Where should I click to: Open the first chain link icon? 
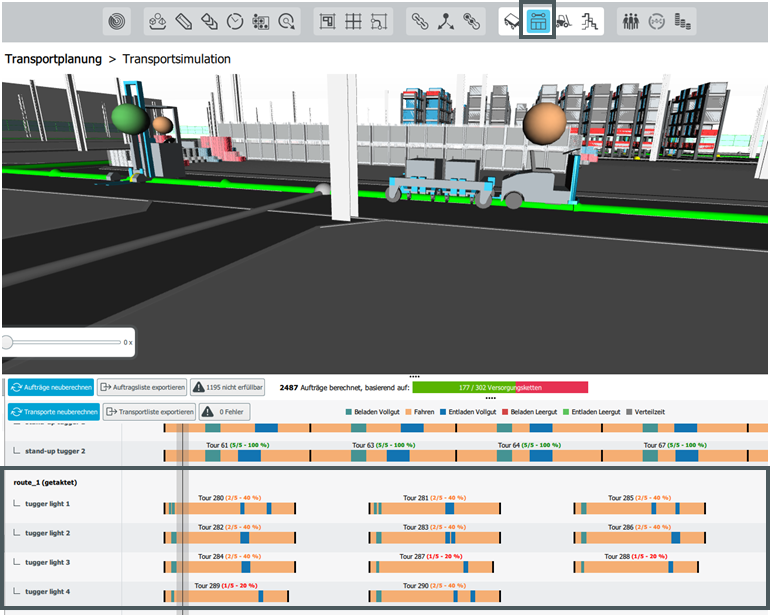click(420, 22)
